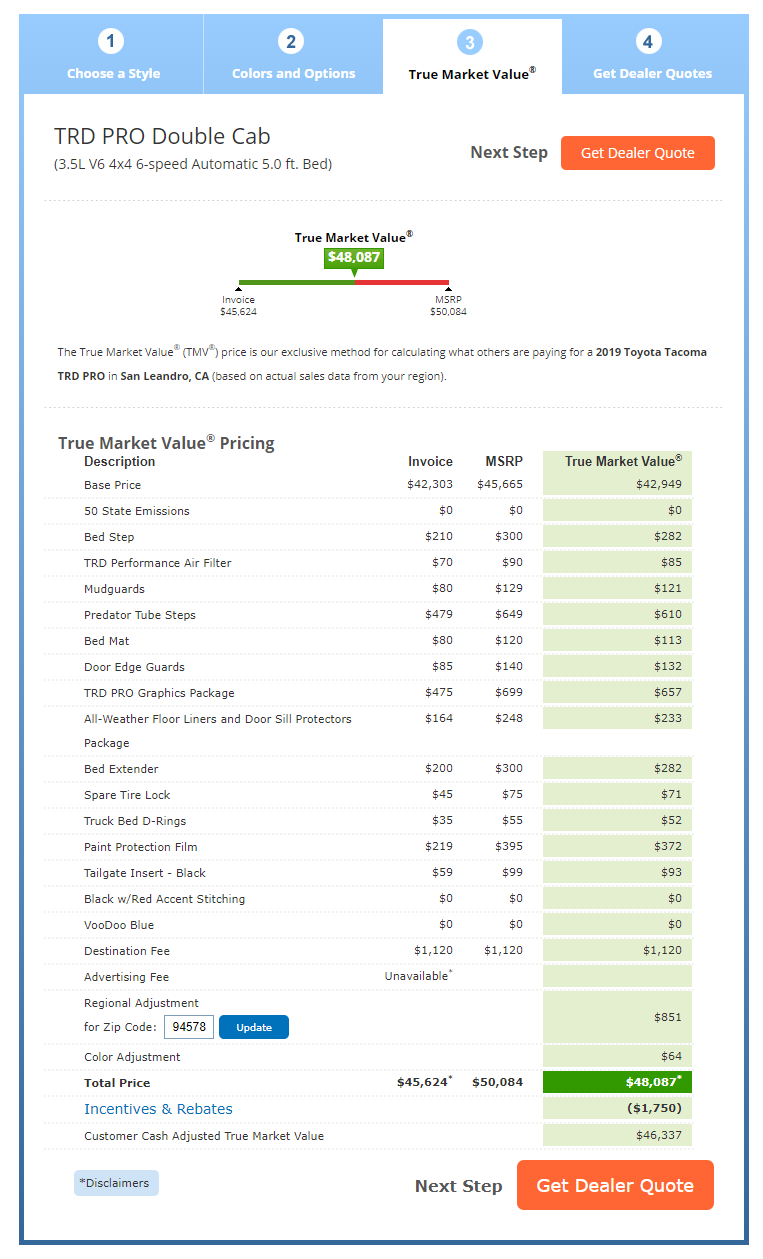Click the $479 Predator Tube Steps invoice

pyautogui.click(x=439, y=615)
